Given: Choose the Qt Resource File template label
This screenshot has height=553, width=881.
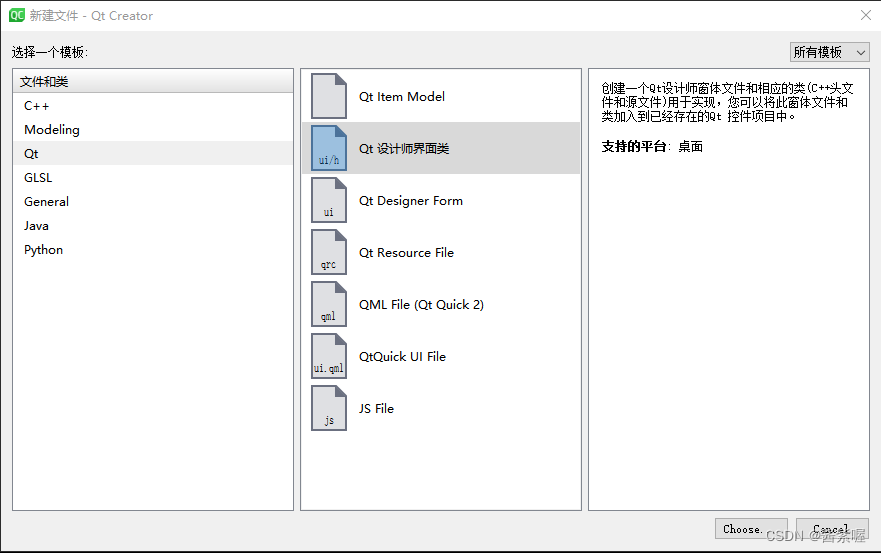Looking at the screenshot, I should coord(406,253).
